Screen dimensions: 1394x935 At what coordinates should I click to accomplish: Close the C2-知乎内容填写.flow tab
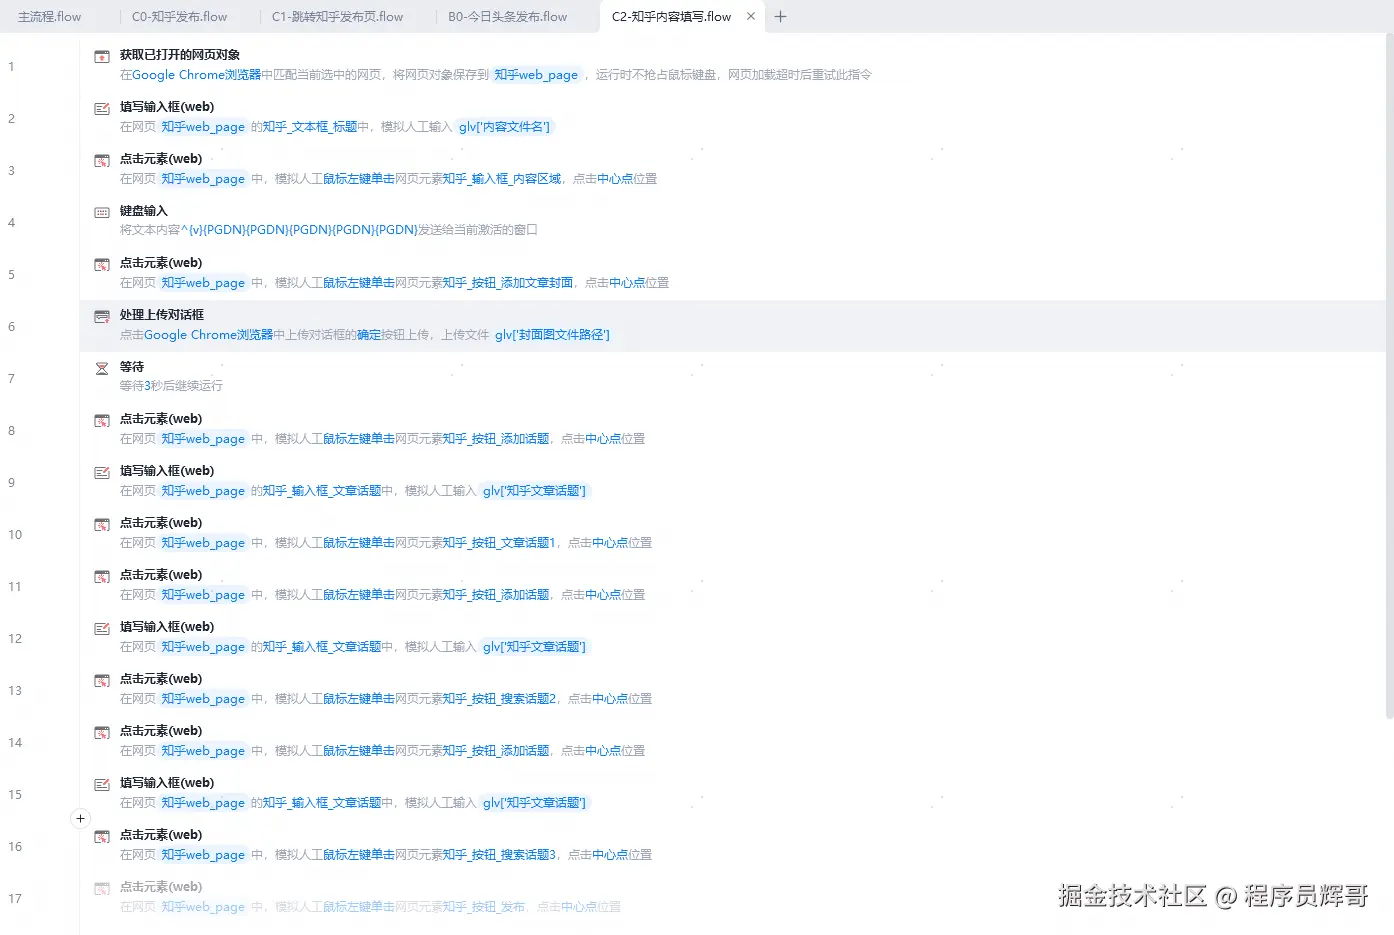751,16
